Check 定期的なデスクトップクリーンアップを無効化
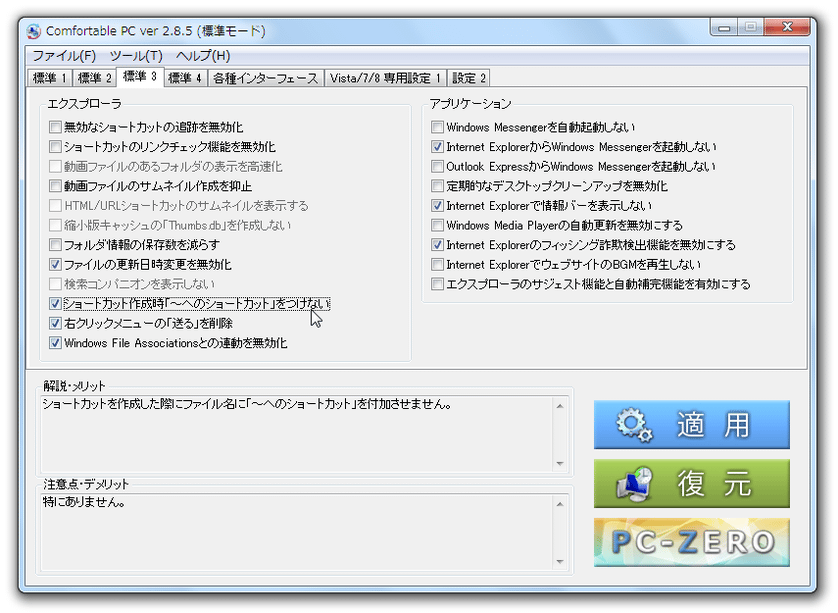 [437, 186]
